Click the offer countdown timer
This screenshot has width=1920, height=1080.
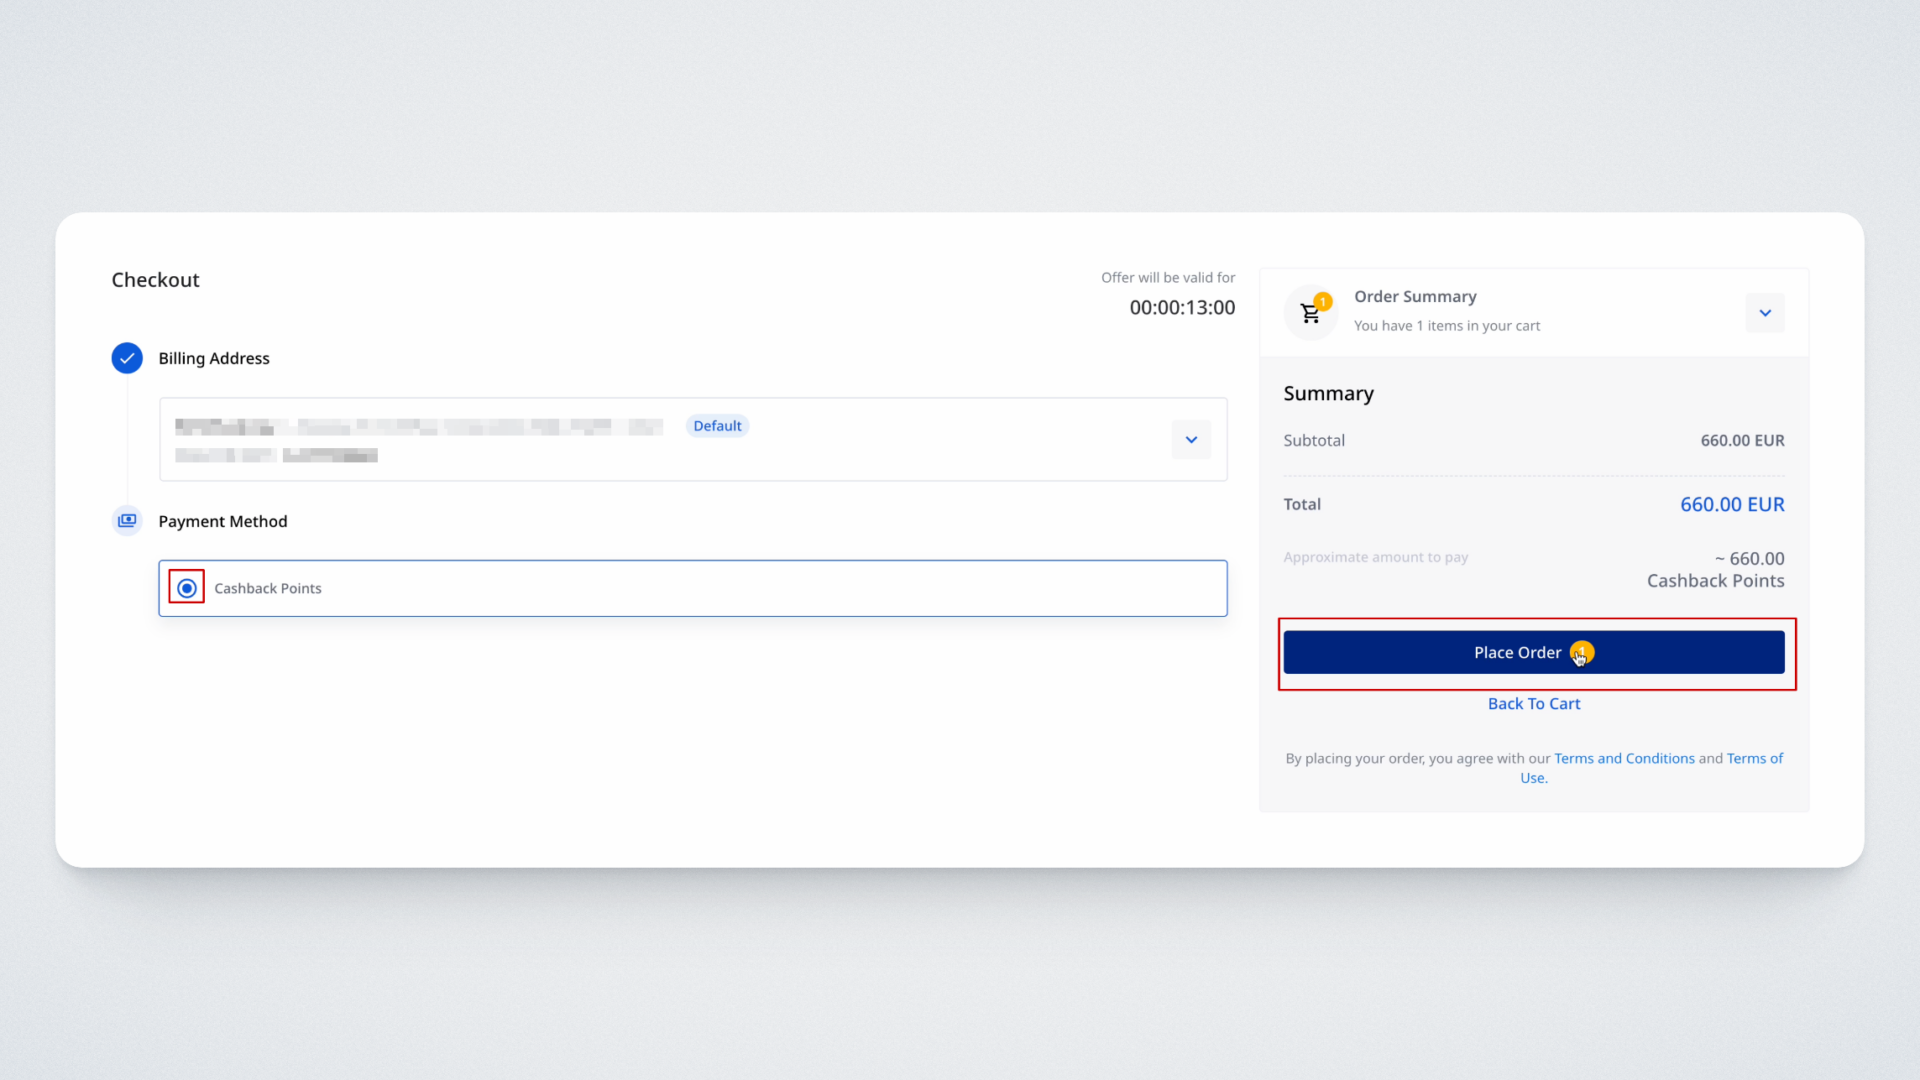(1182, 308)
